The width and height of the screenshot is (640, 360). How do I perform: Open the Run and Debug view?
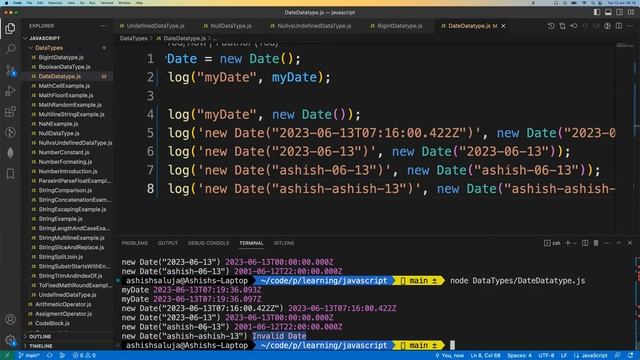tap(10, 91)
